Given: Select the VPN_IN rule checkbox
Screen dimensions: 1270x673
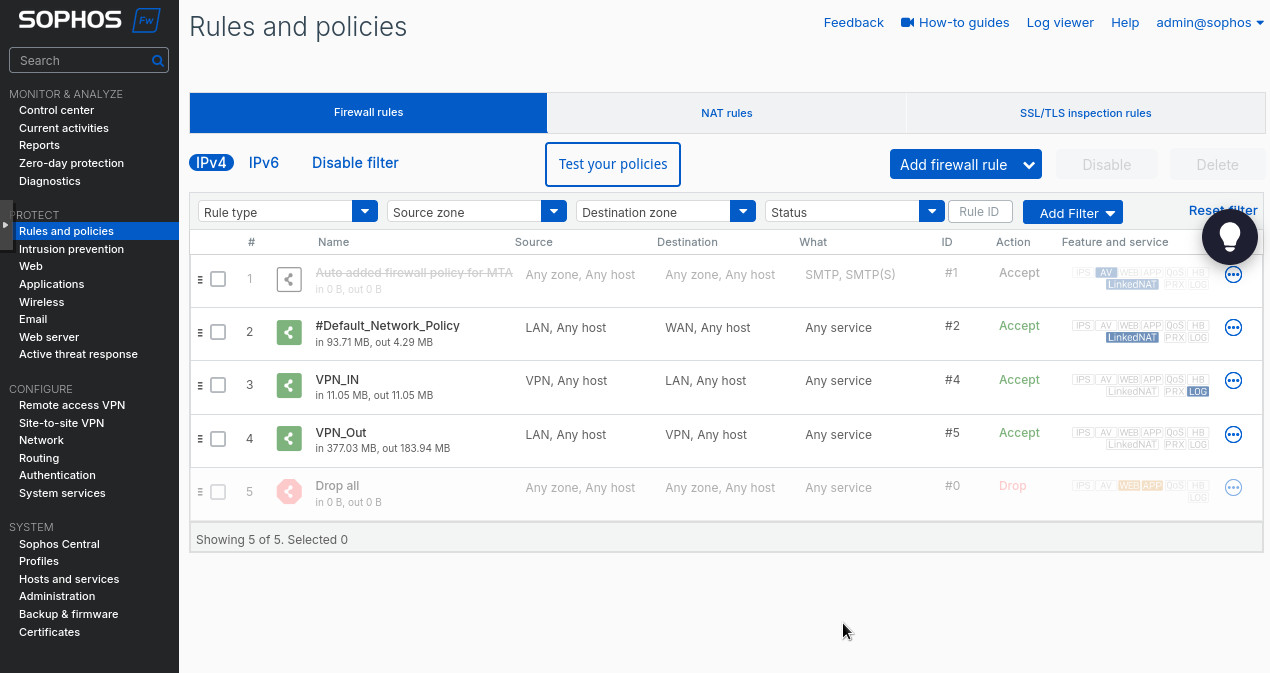Looking at the screenshot, I should coord(218,385).
